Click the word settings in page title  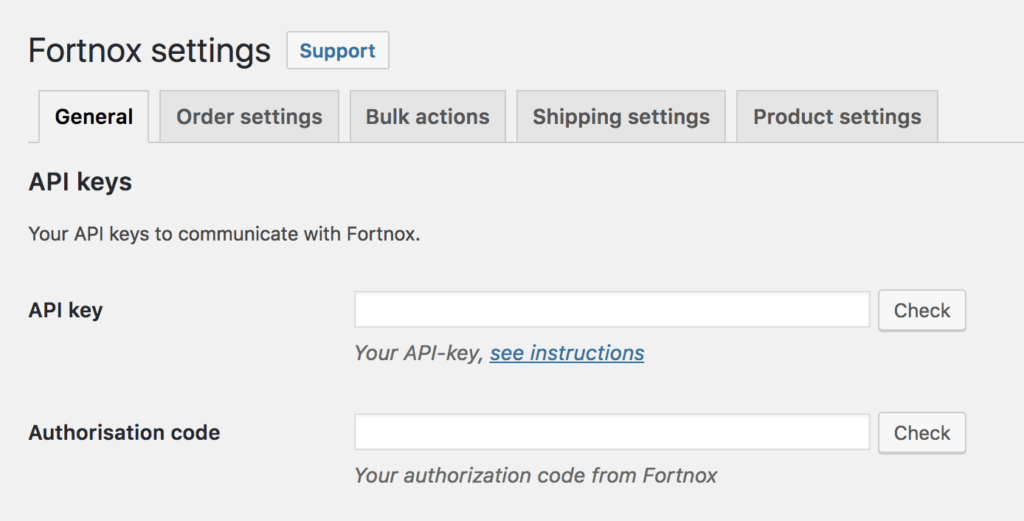point(210,51)
